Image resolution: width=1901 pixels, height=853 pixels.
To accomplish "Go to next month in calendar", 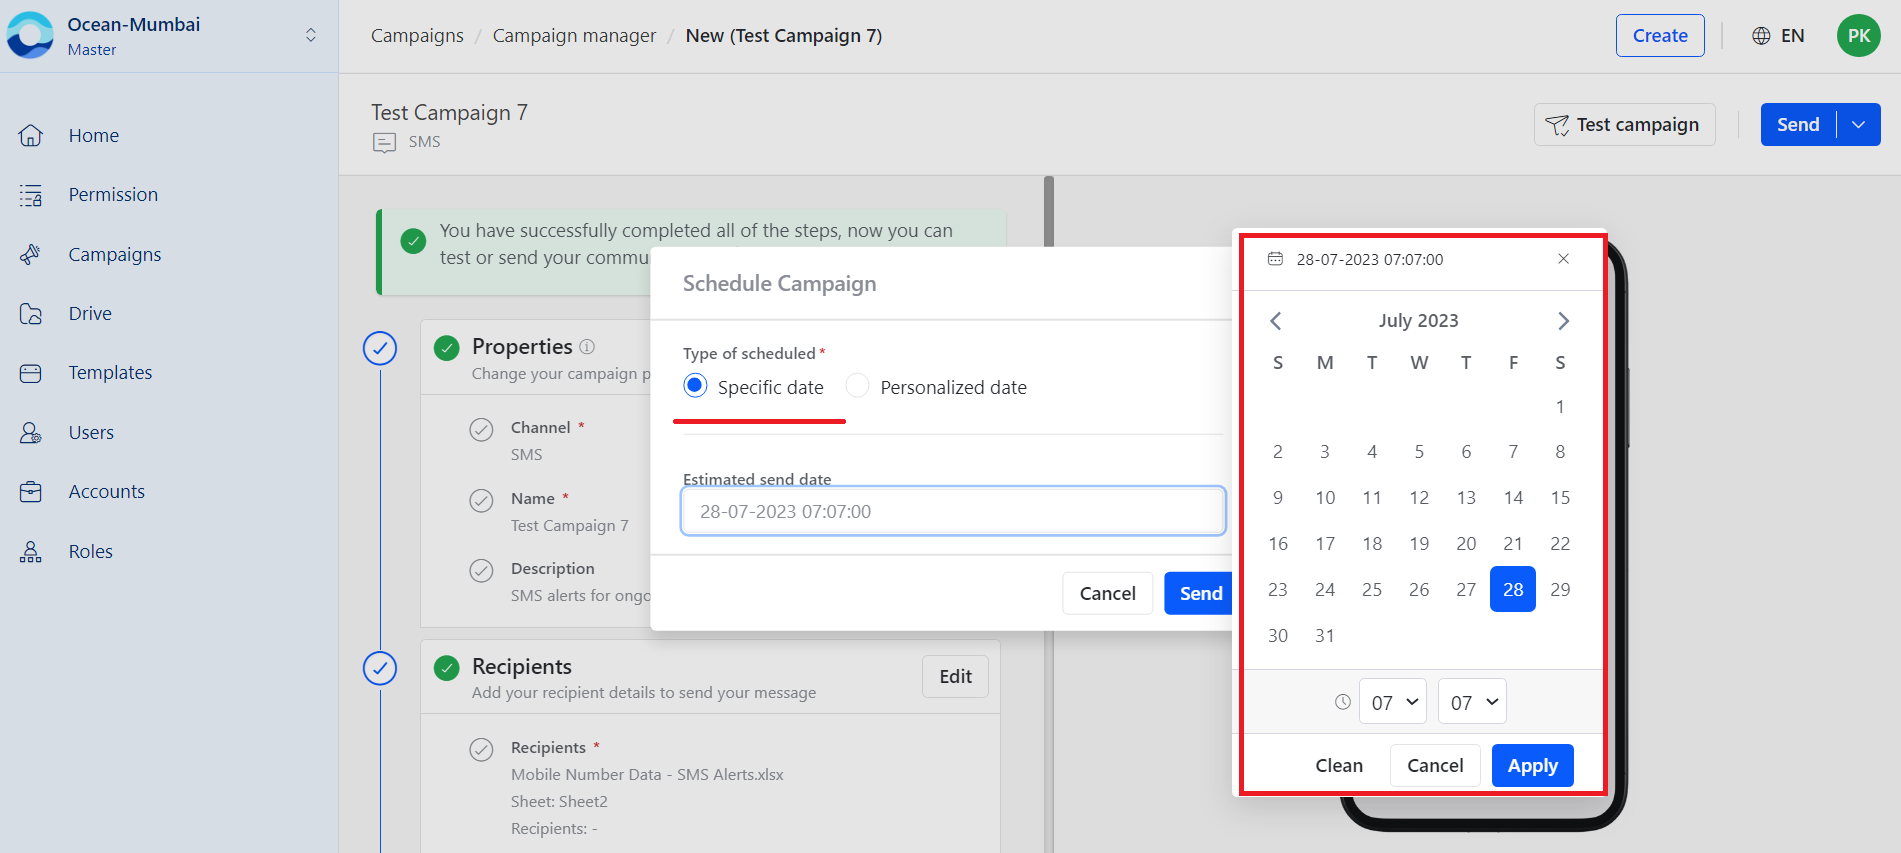I will point(1563,321).
